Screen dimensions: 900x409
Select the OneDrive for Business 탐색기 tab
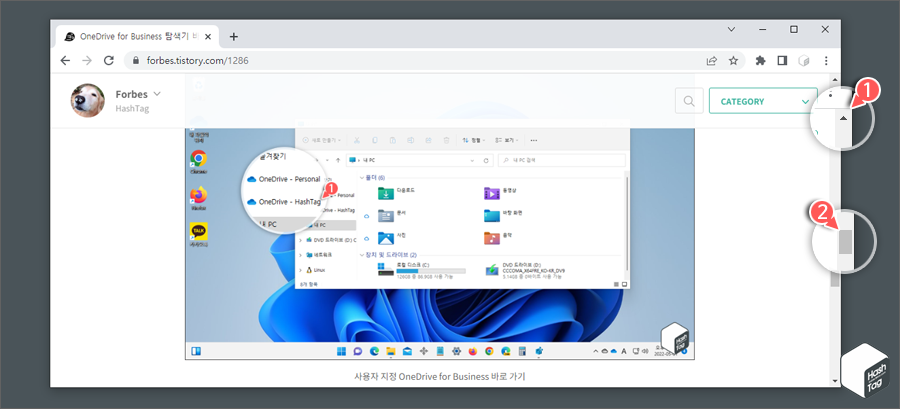tap(137, 37)
